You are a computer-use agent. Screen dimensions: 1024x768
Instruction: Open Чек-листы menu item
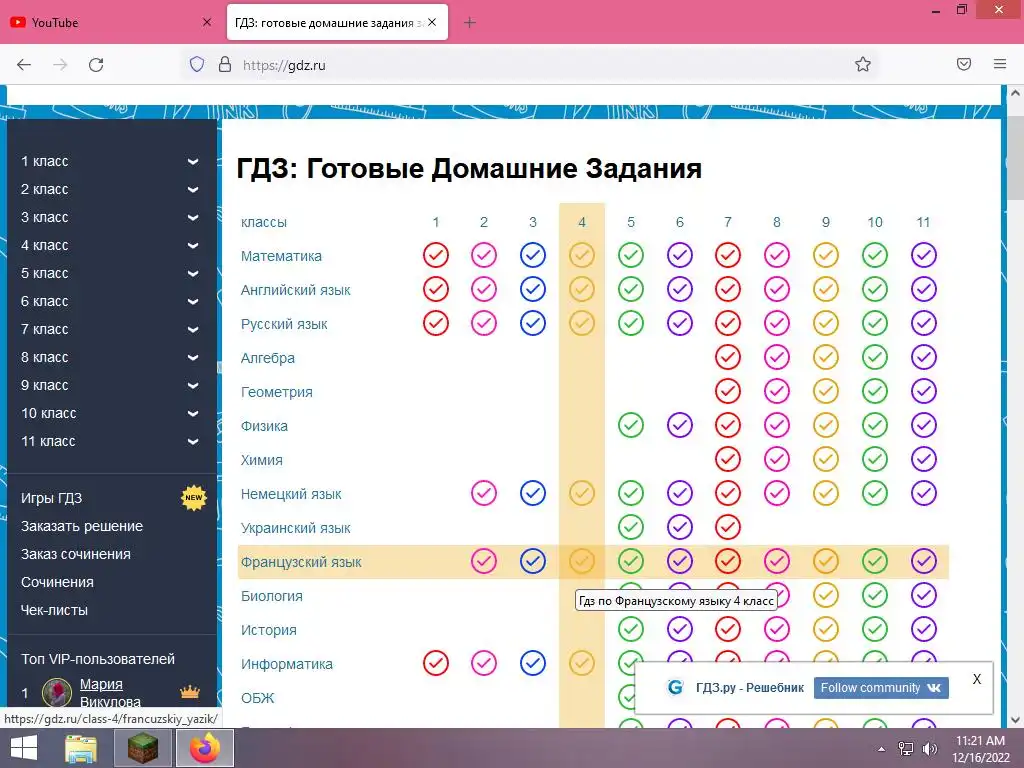click(54, 611)
